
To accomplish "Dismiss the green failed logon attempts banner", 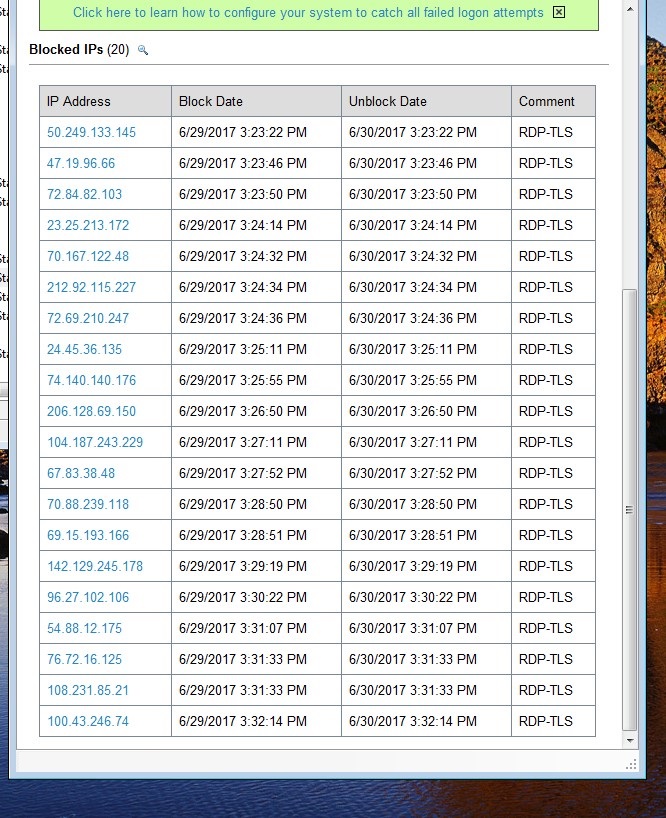I will [559, 12].
